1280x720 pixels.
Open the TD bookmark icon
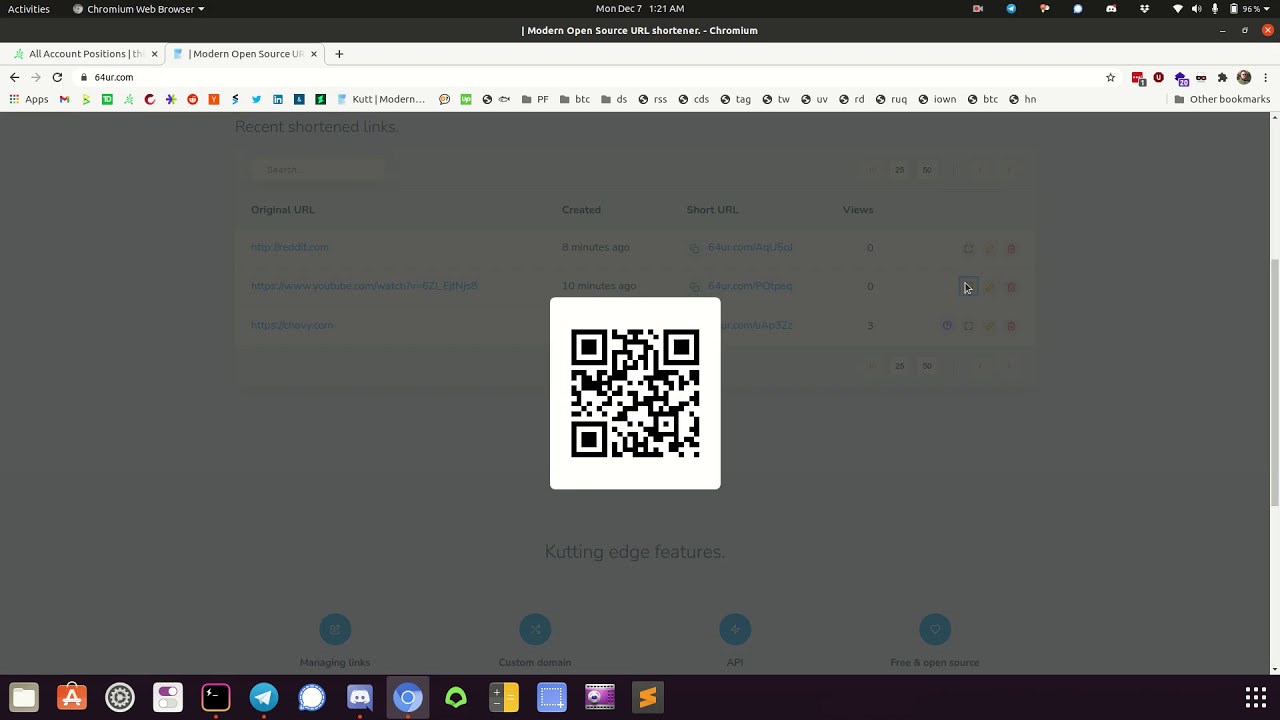[107, 99]
